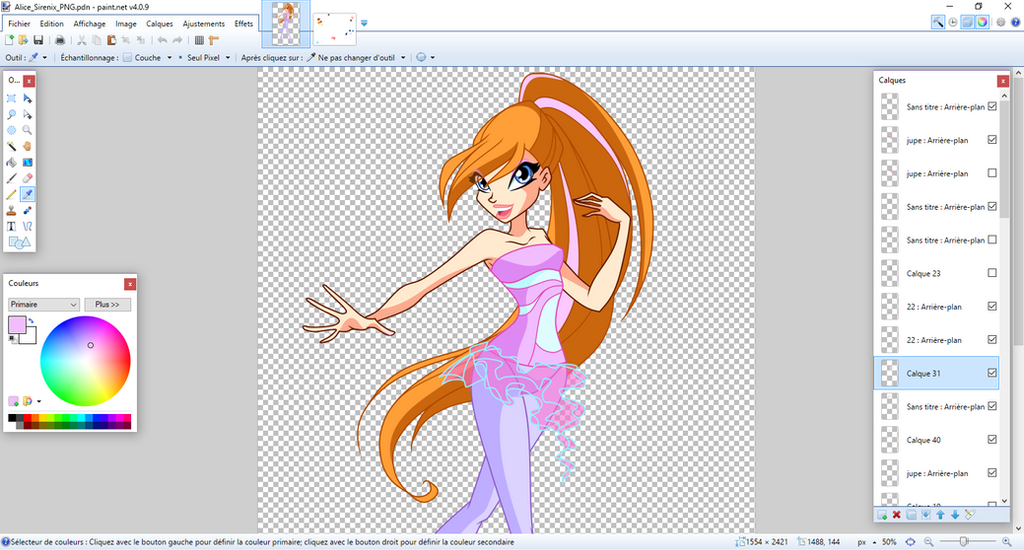Close the Calques panel

1002,81
